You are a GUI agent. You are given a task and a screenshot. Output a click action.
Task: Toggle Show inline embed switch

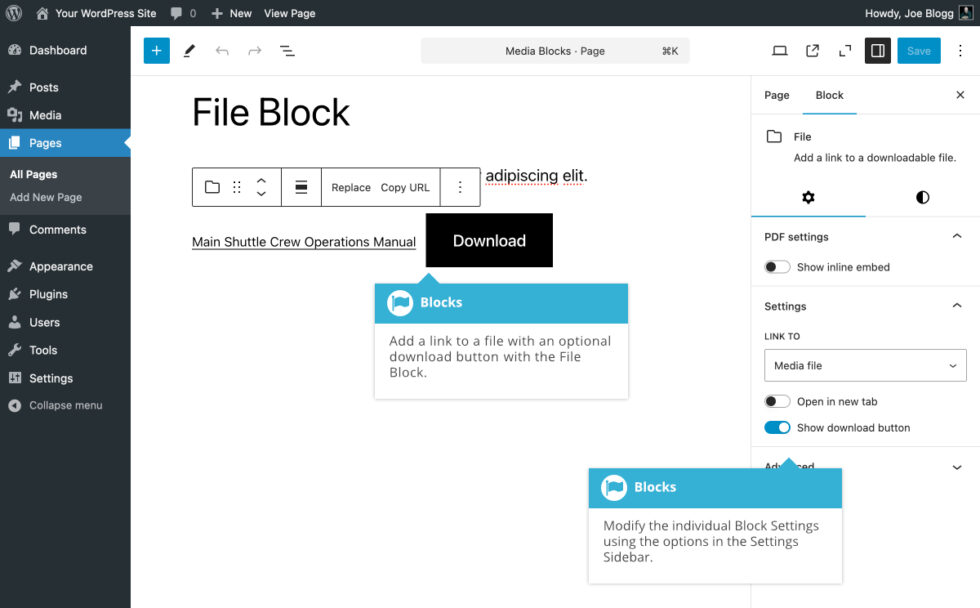(777, 267)
